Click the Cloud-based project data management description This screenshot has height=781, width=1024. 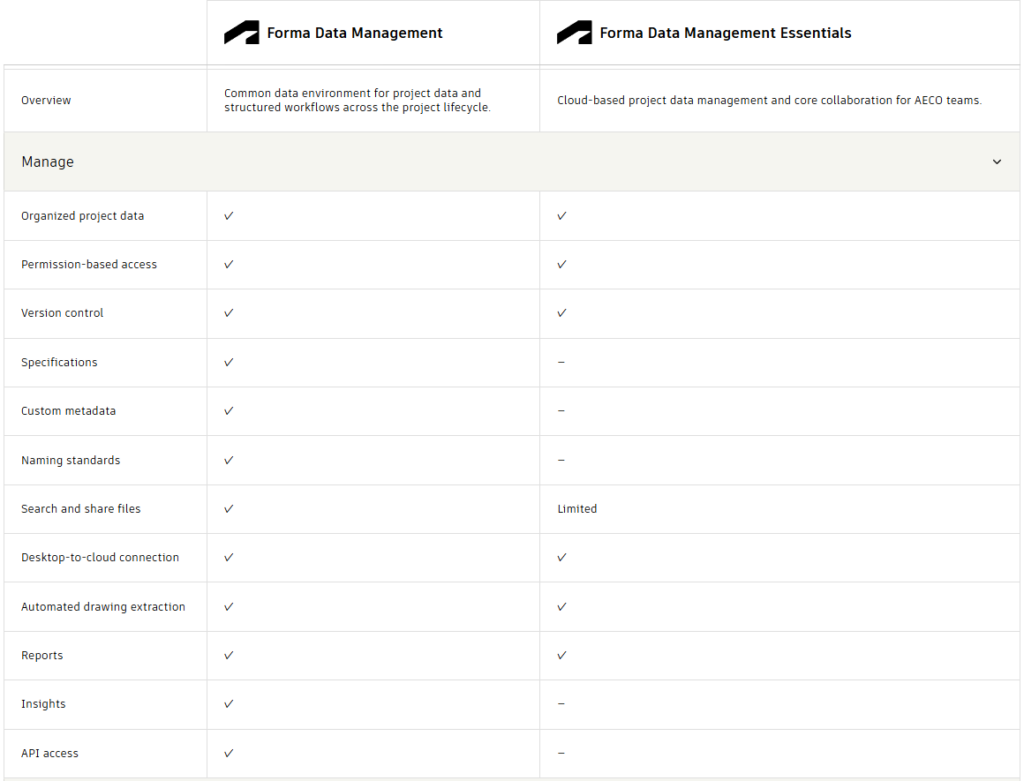click(x=769, y=100)
